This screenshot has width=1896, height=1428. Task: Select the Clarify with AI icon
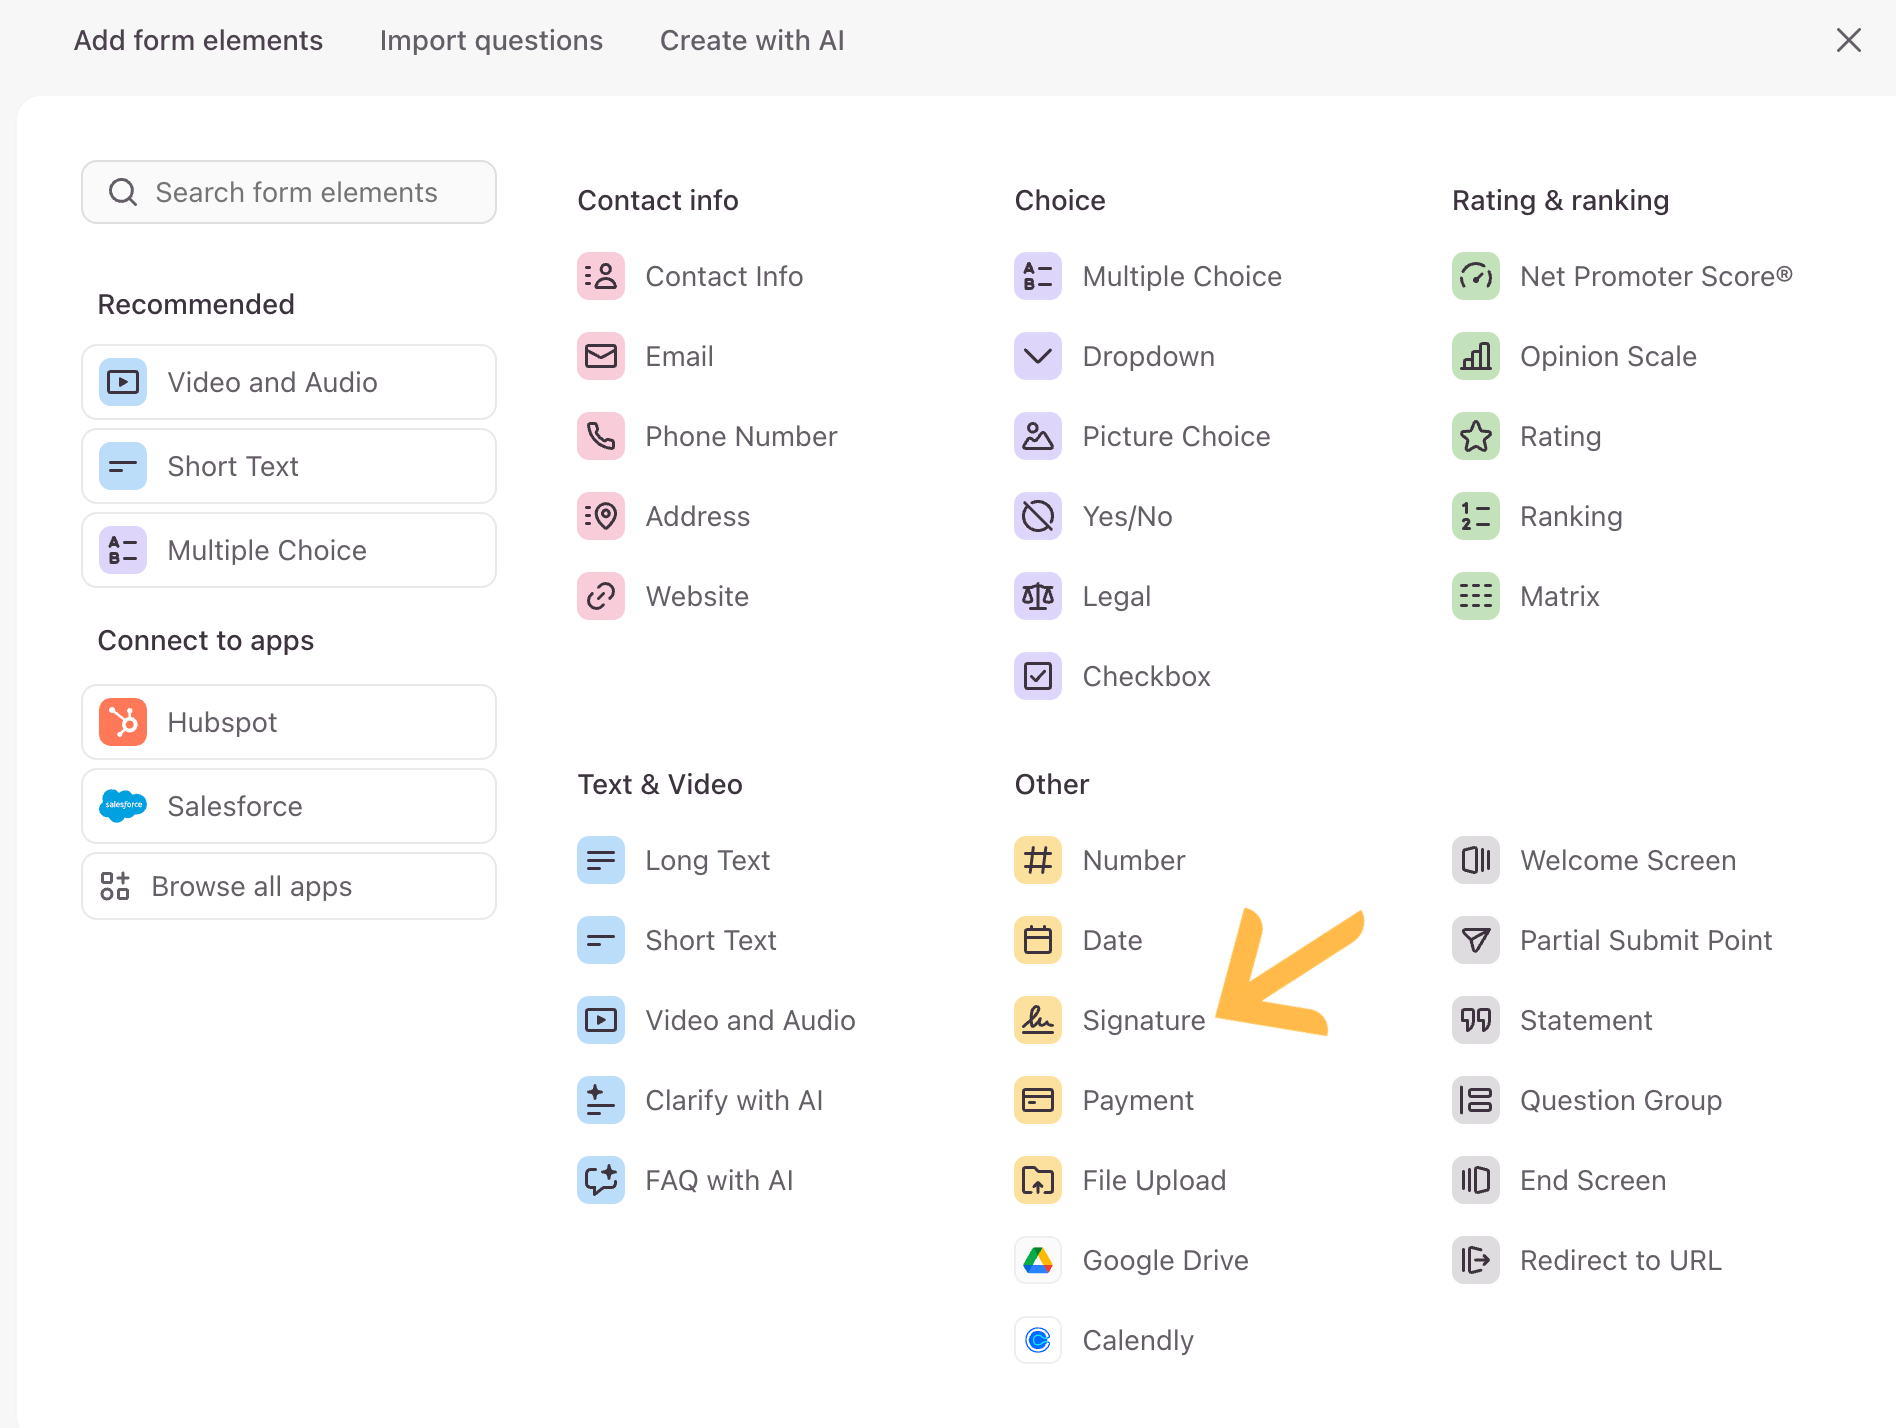point(600,1100)
